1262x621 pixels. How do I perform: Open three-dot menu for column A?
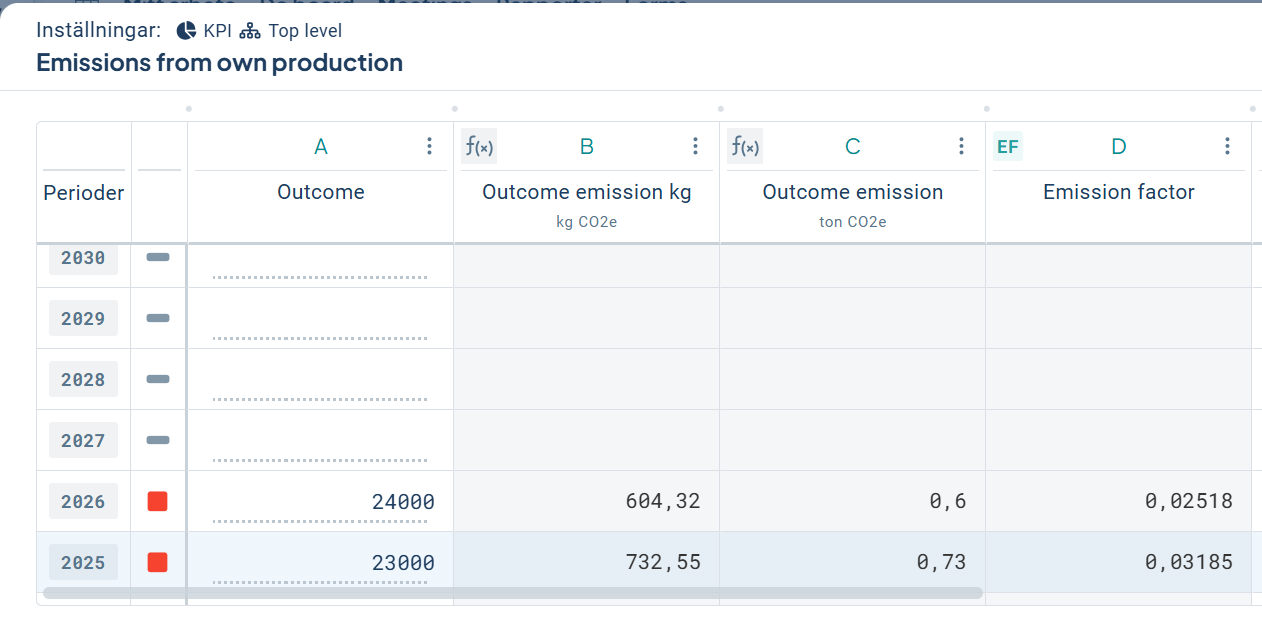tap(429, 147)
